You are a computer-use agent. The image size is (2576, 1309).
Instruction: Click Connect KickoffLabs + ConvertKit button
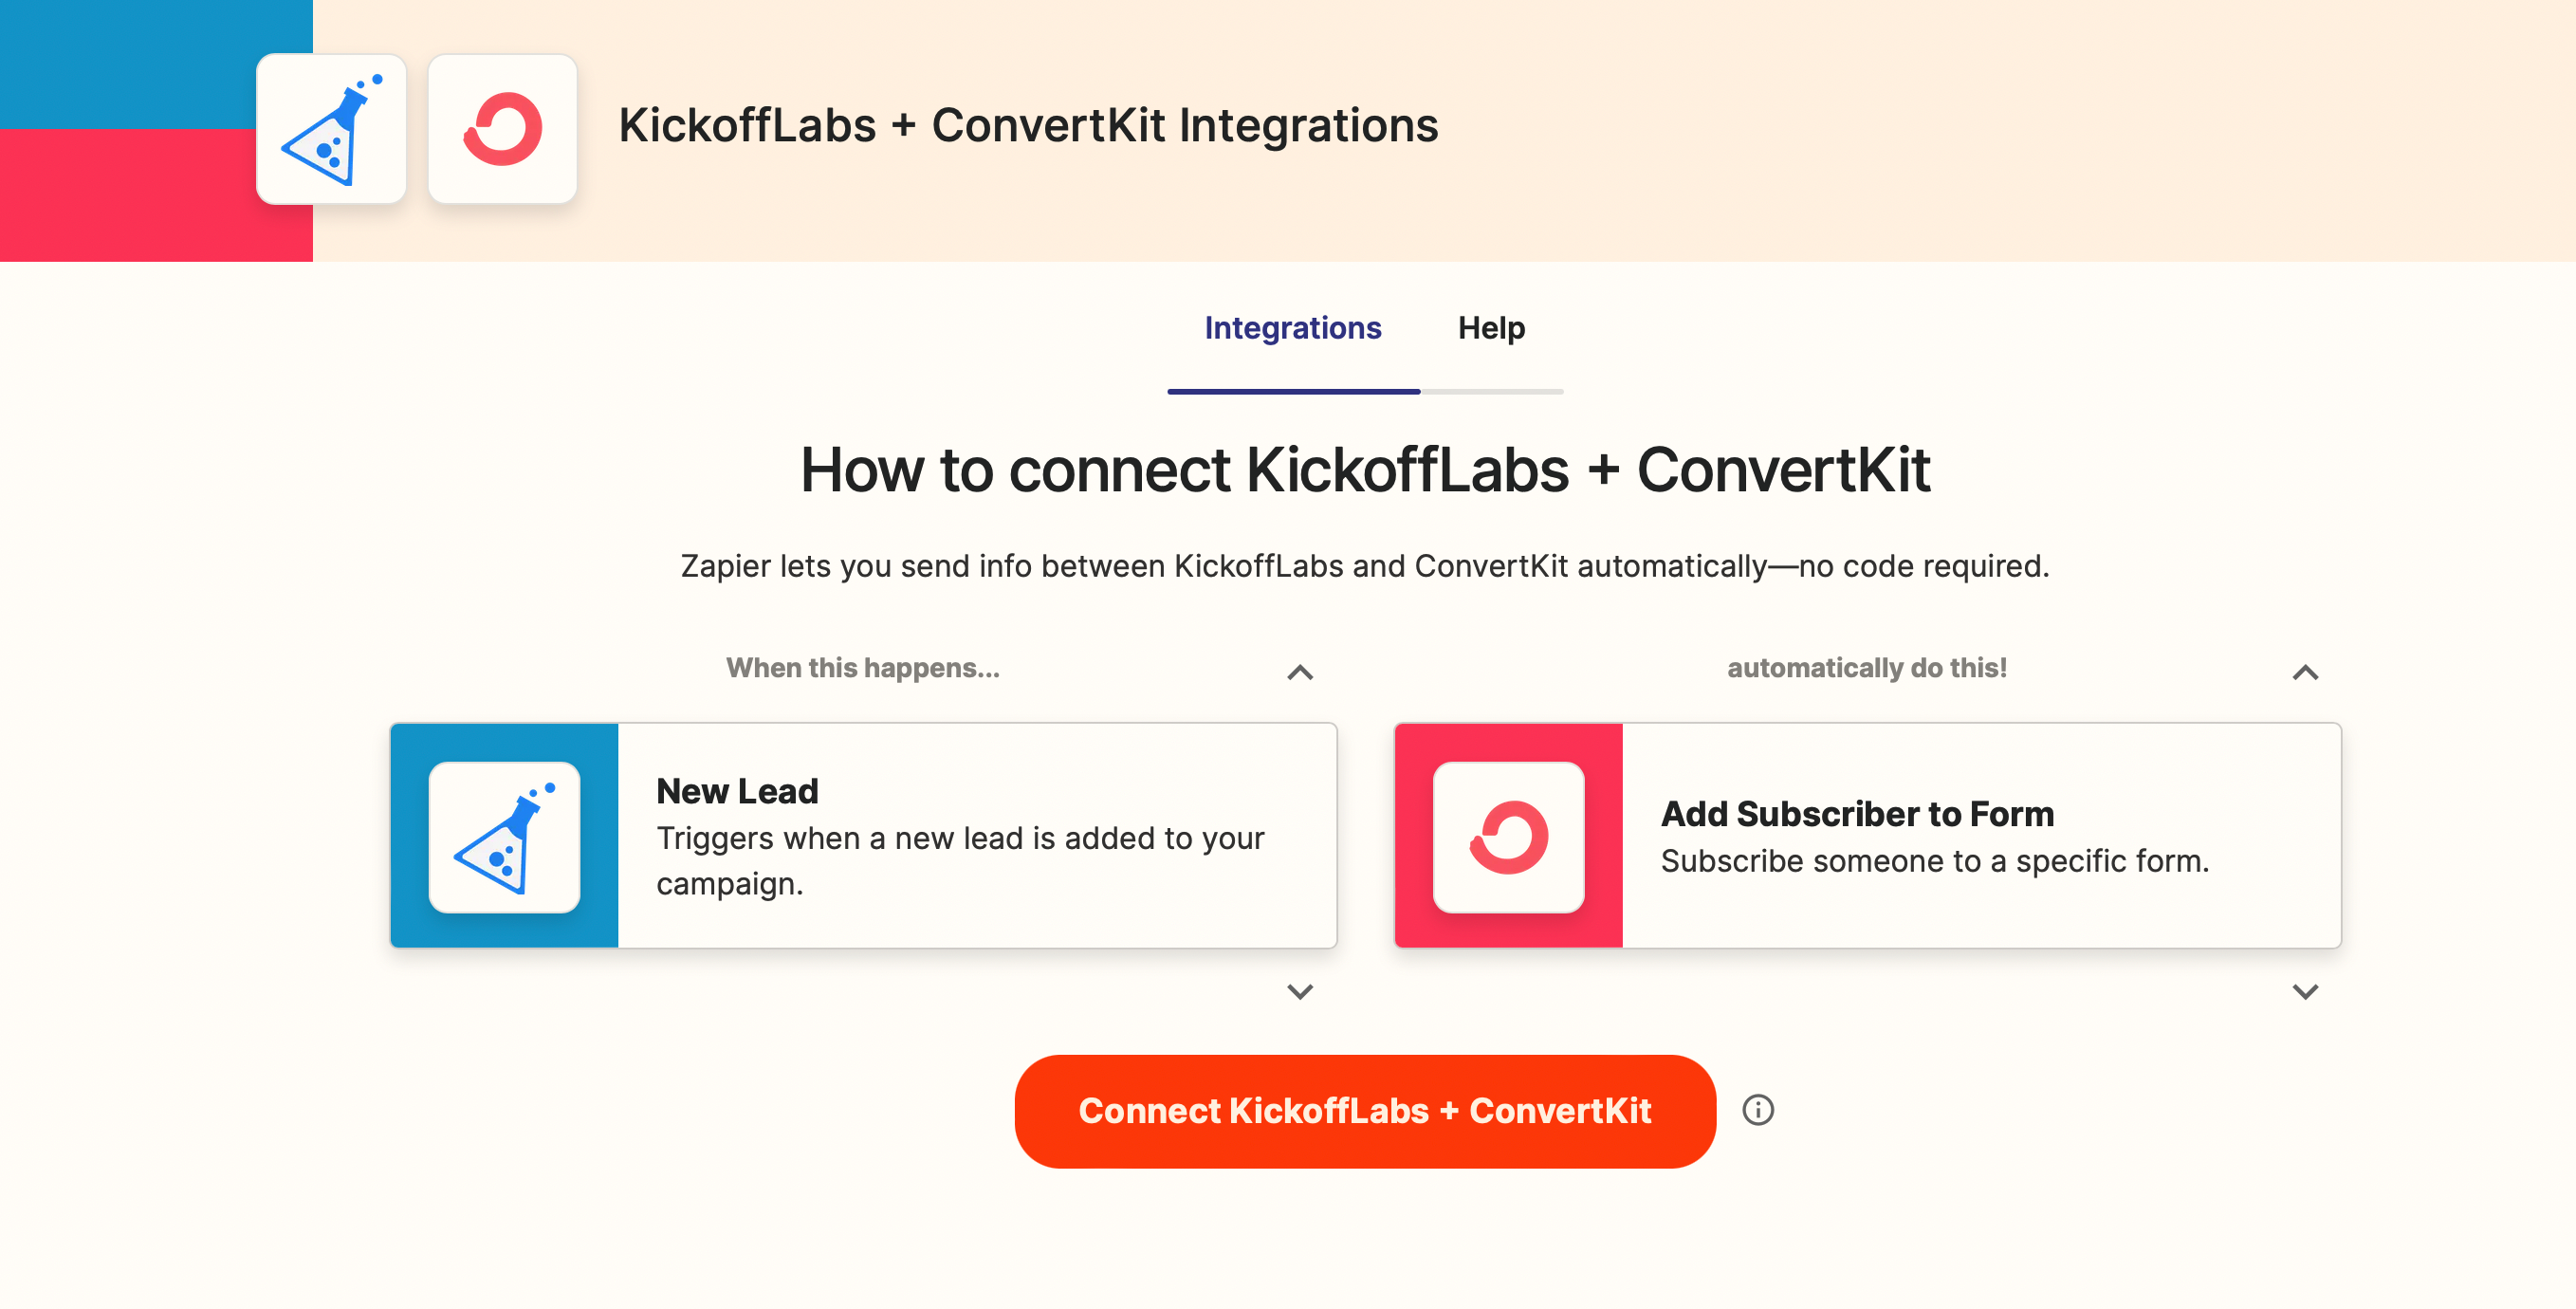tap(1364, 1110)
